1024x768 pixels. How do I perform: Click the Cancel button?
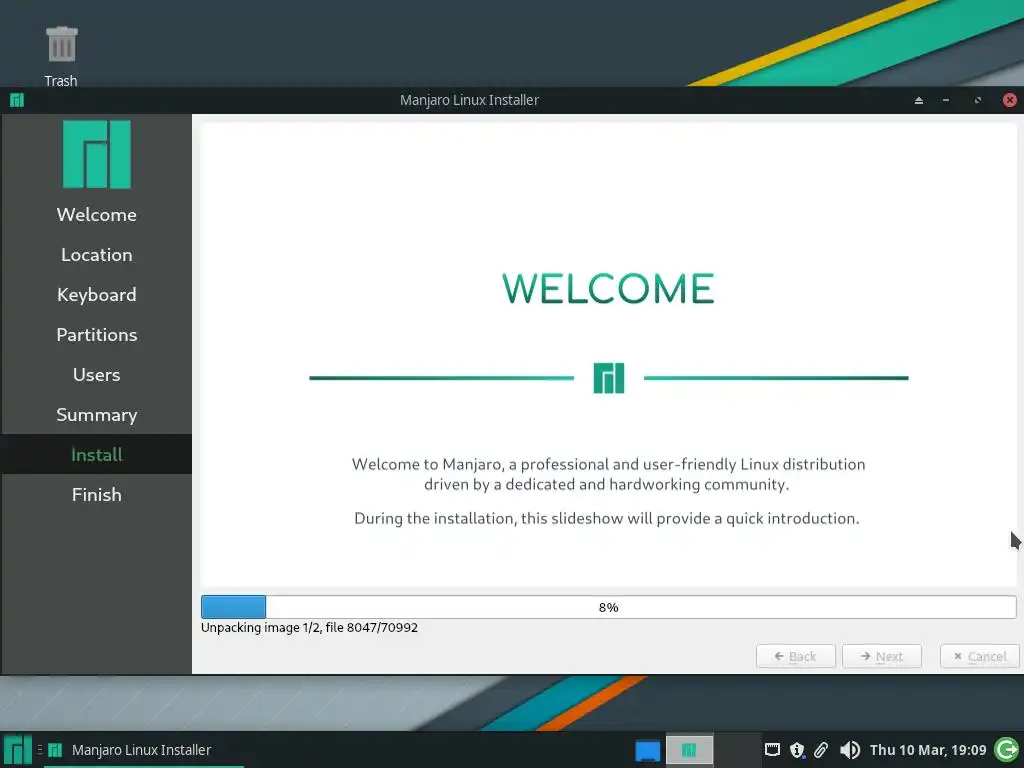(980, 656)
